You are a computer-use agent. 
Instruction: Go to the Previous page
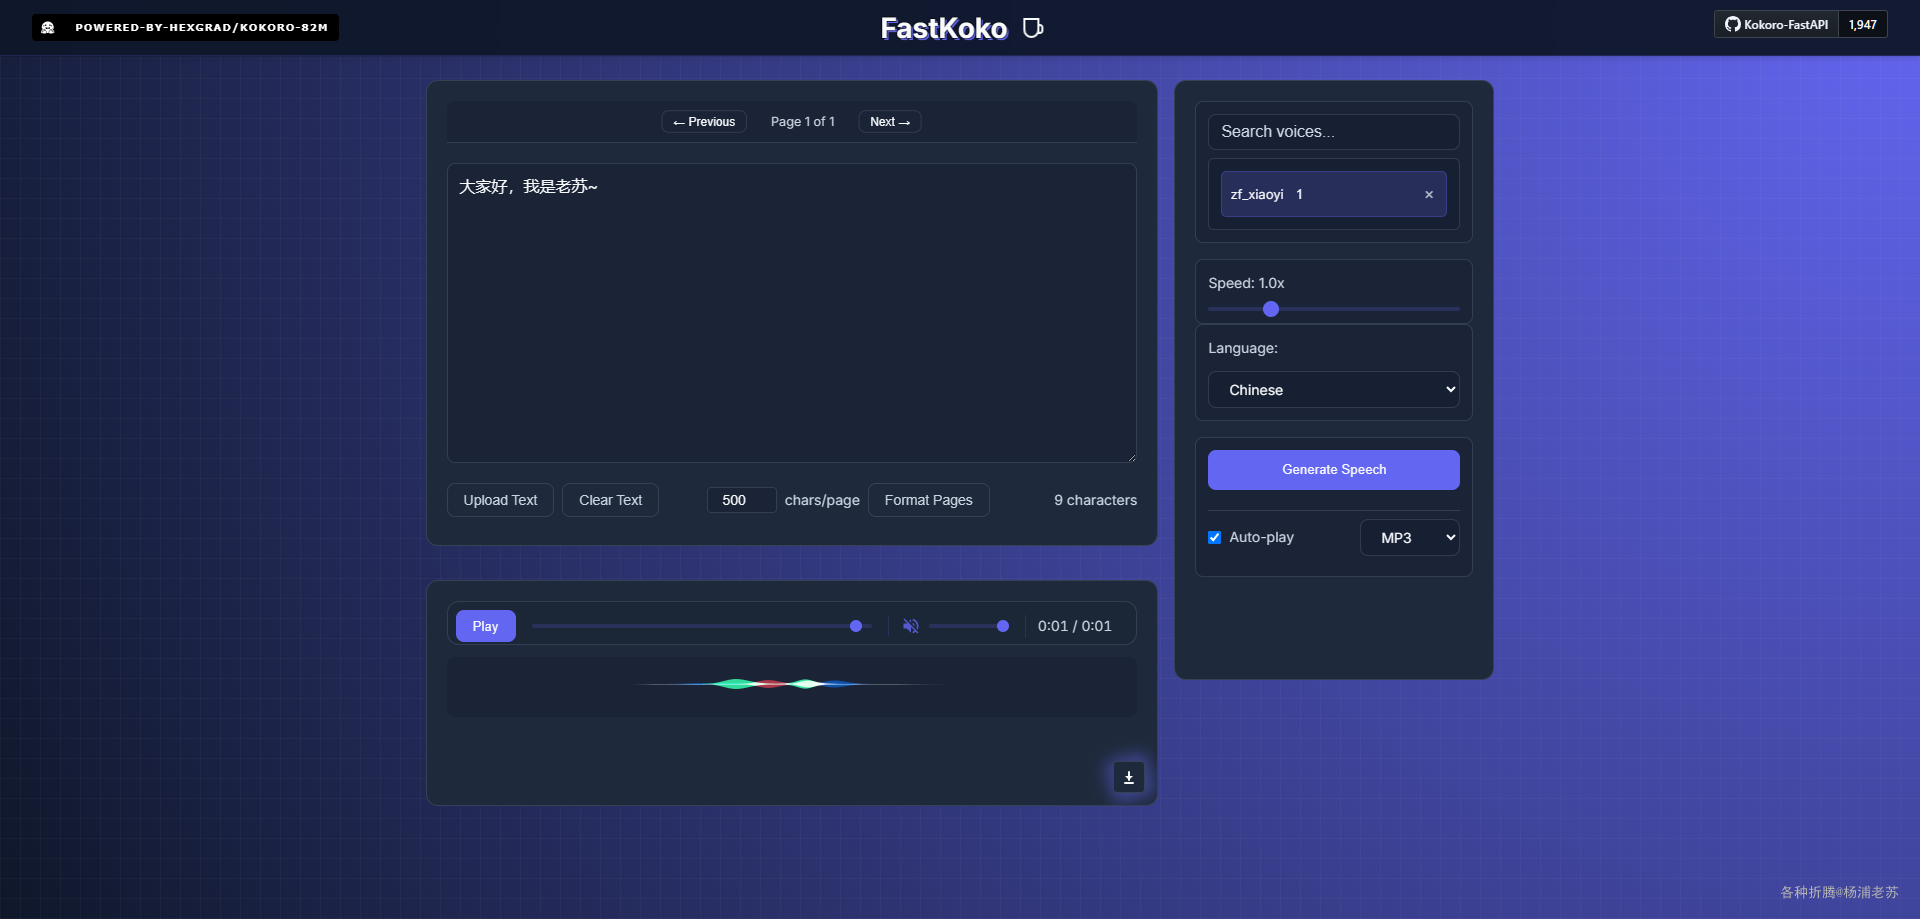pos(704,122)
